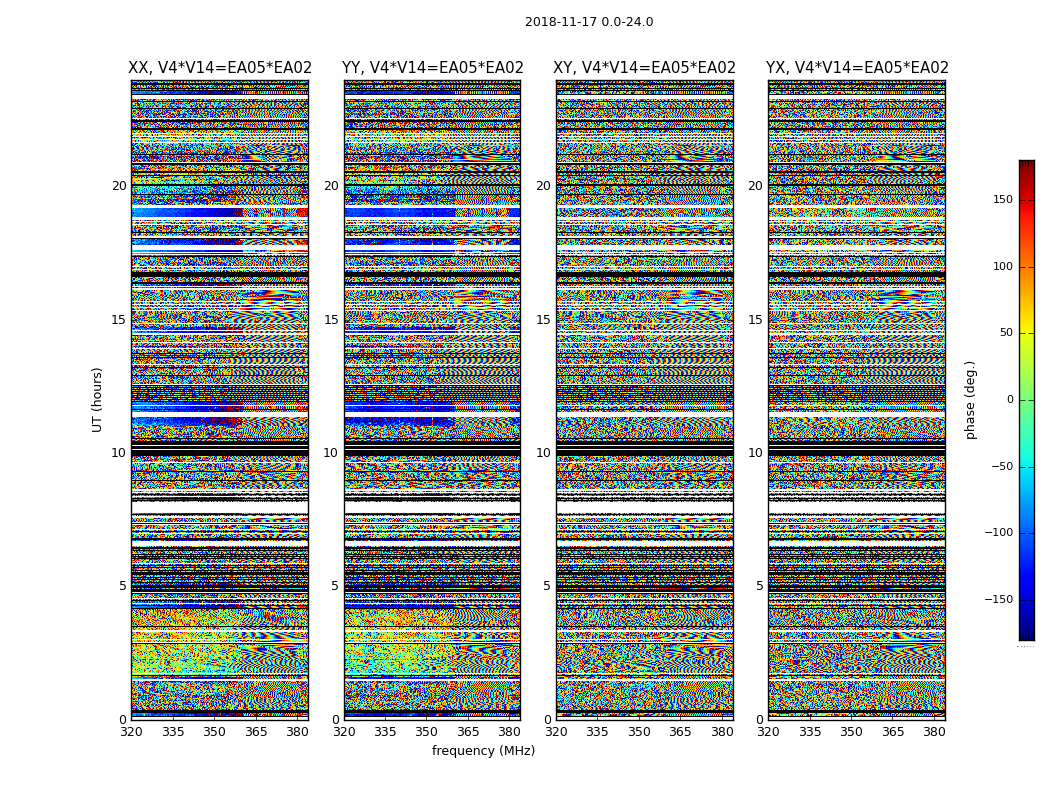The image size is (1050, 800).
Task: Click the 365 tick under YY plot
Action: tap(468, 732)
